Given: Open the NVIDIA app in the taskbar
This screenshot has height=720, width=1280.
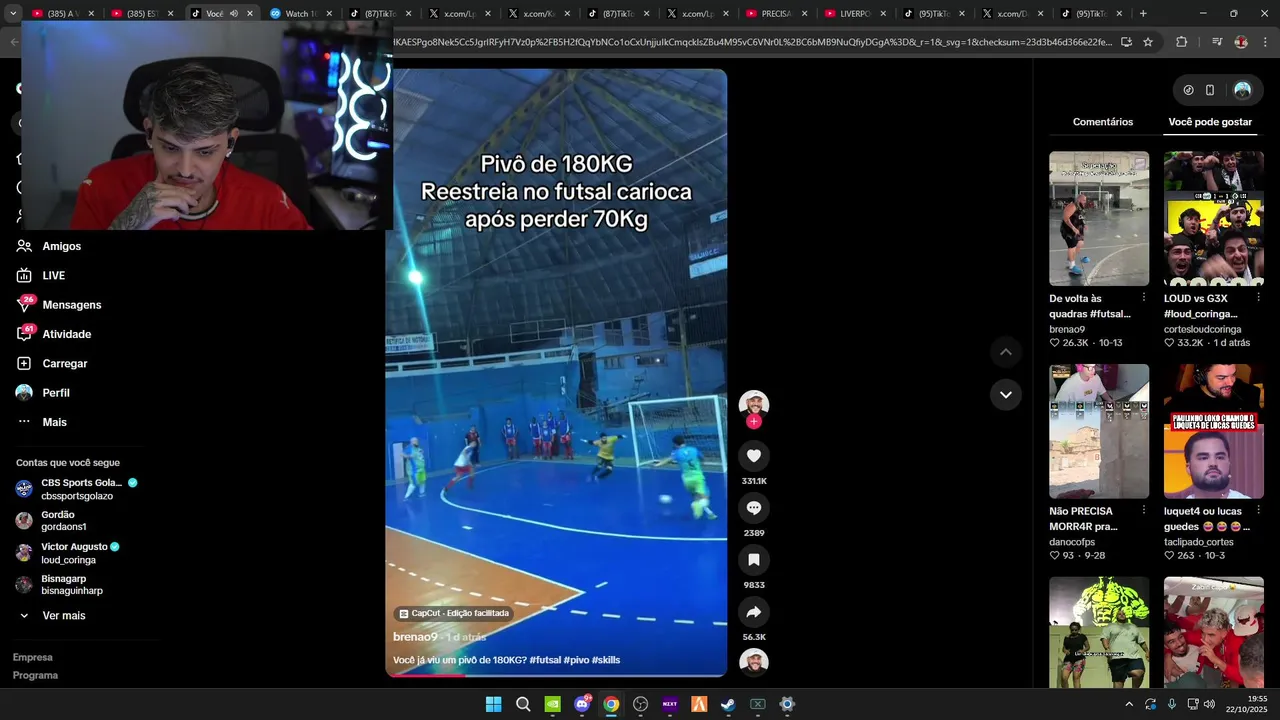Looking at the screenshot, I should tap(552, 704).
